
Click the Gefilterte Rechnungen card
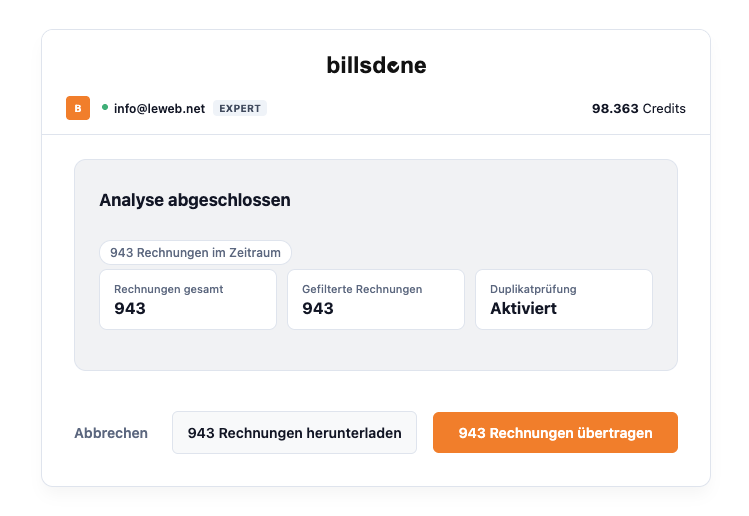[x=376, y=300]
